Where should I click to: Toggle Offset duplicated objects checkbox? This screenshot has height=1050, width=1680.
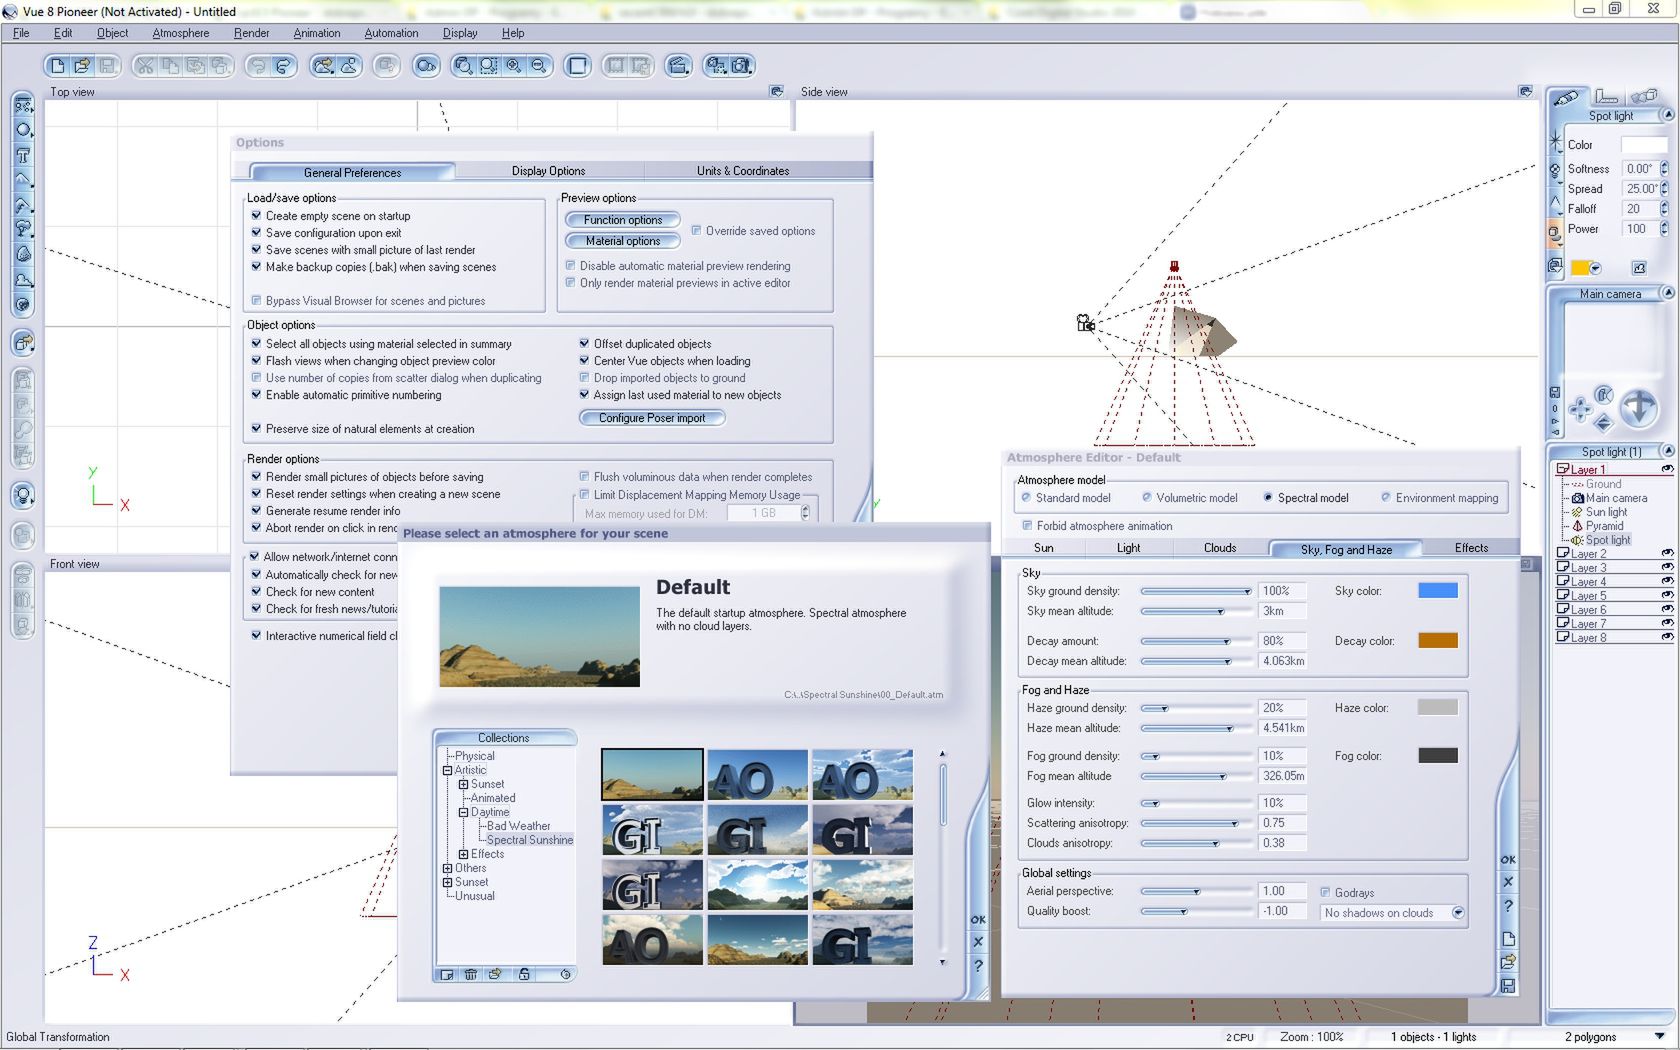(x=584, y=344)
